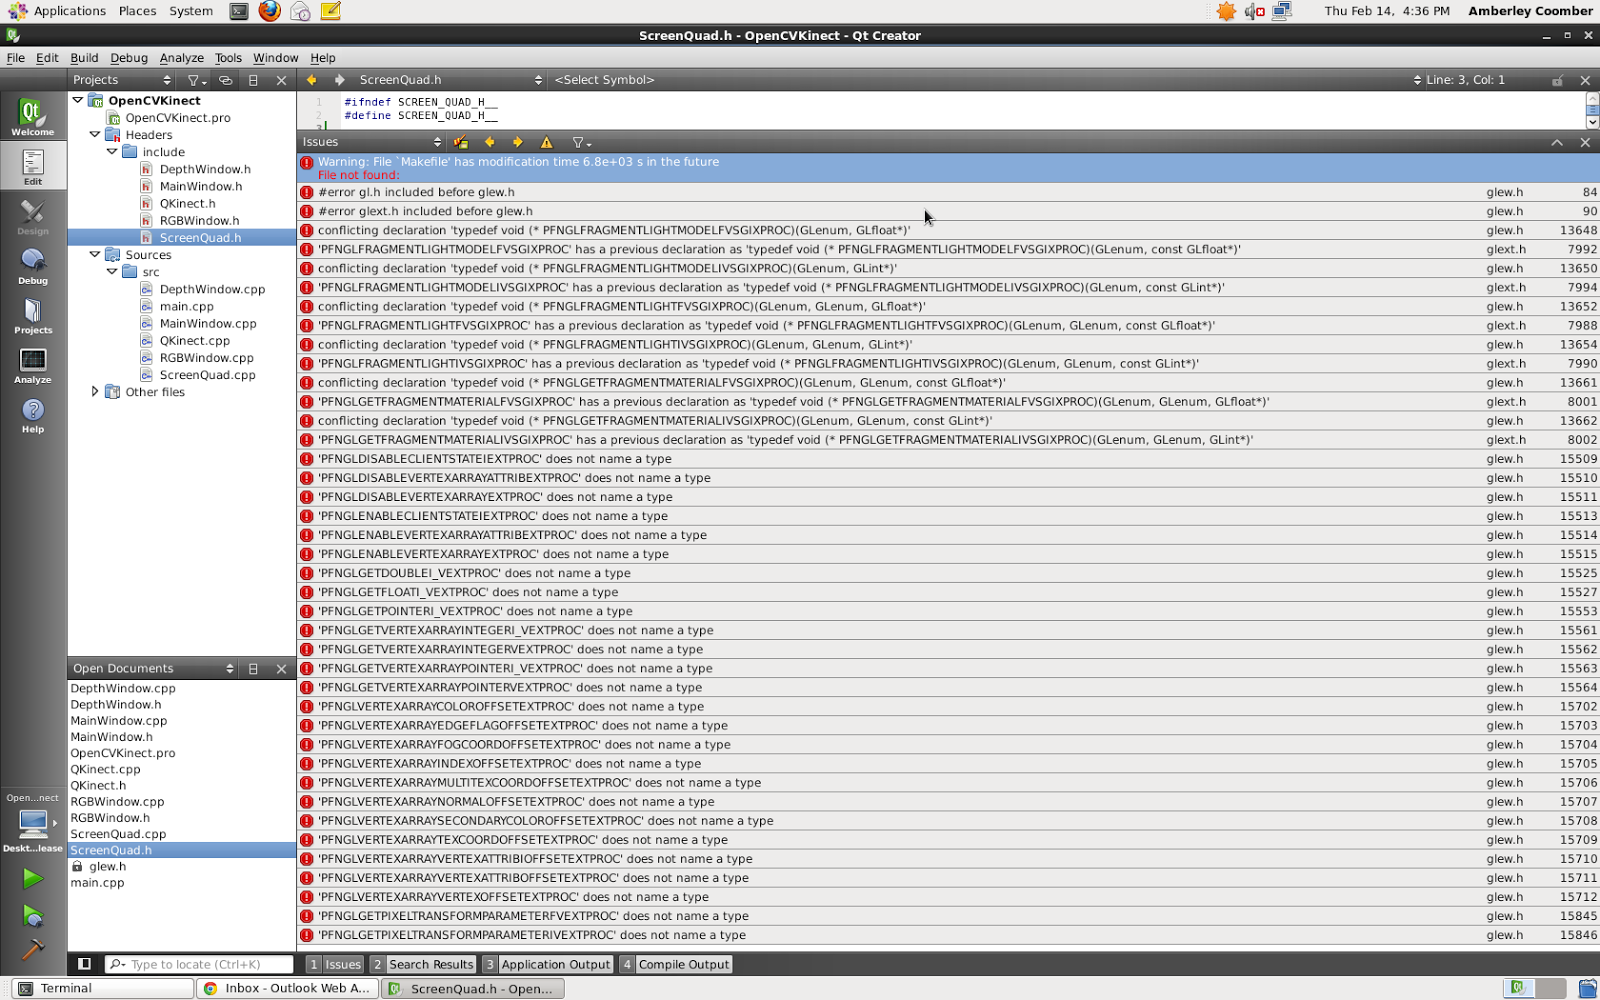This screenshot has width=1600, height=1000.
Task: Close the ScreenQuad.h editor document
Action: coord(1585,80)
